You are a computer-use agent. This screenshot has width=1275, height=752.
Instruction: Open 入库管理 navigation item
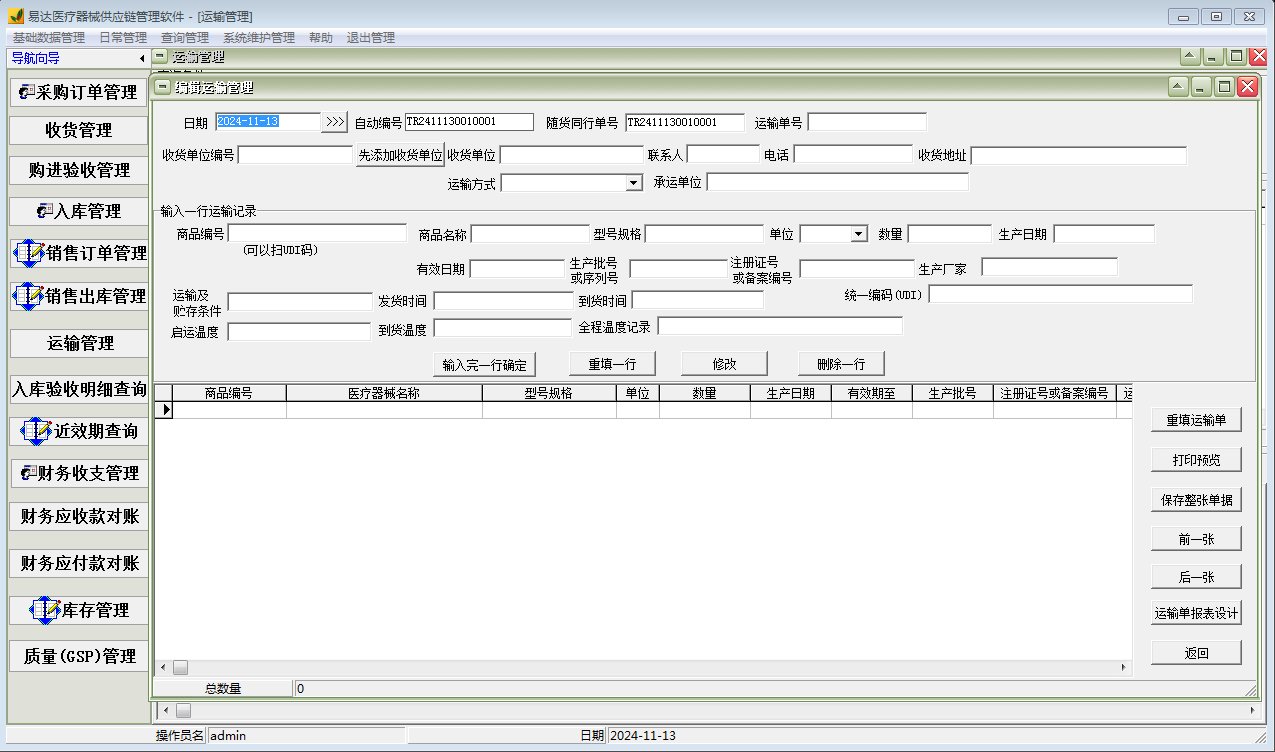(x=78, y=211)
